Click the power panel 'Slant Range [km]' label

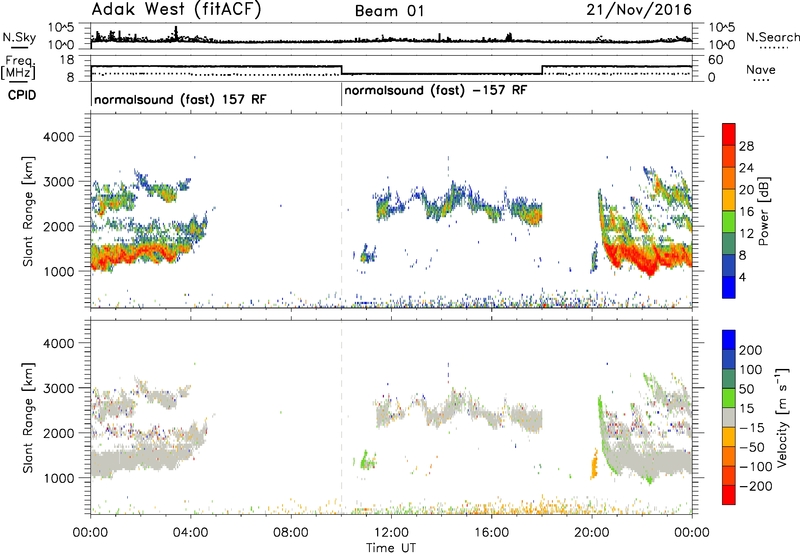(28, 211)
